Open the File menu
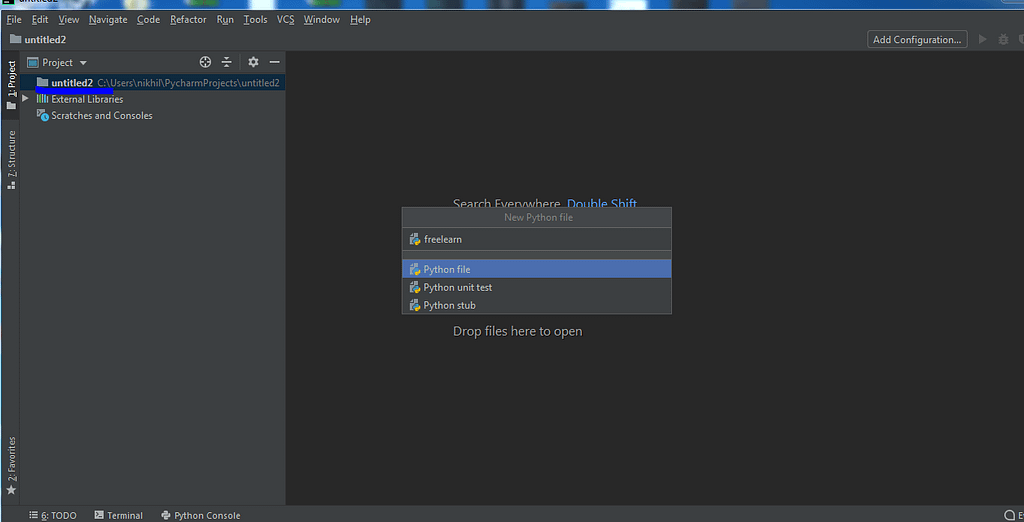The width and height of the screenshot is (1024, 522). click(x=14, y=20)
